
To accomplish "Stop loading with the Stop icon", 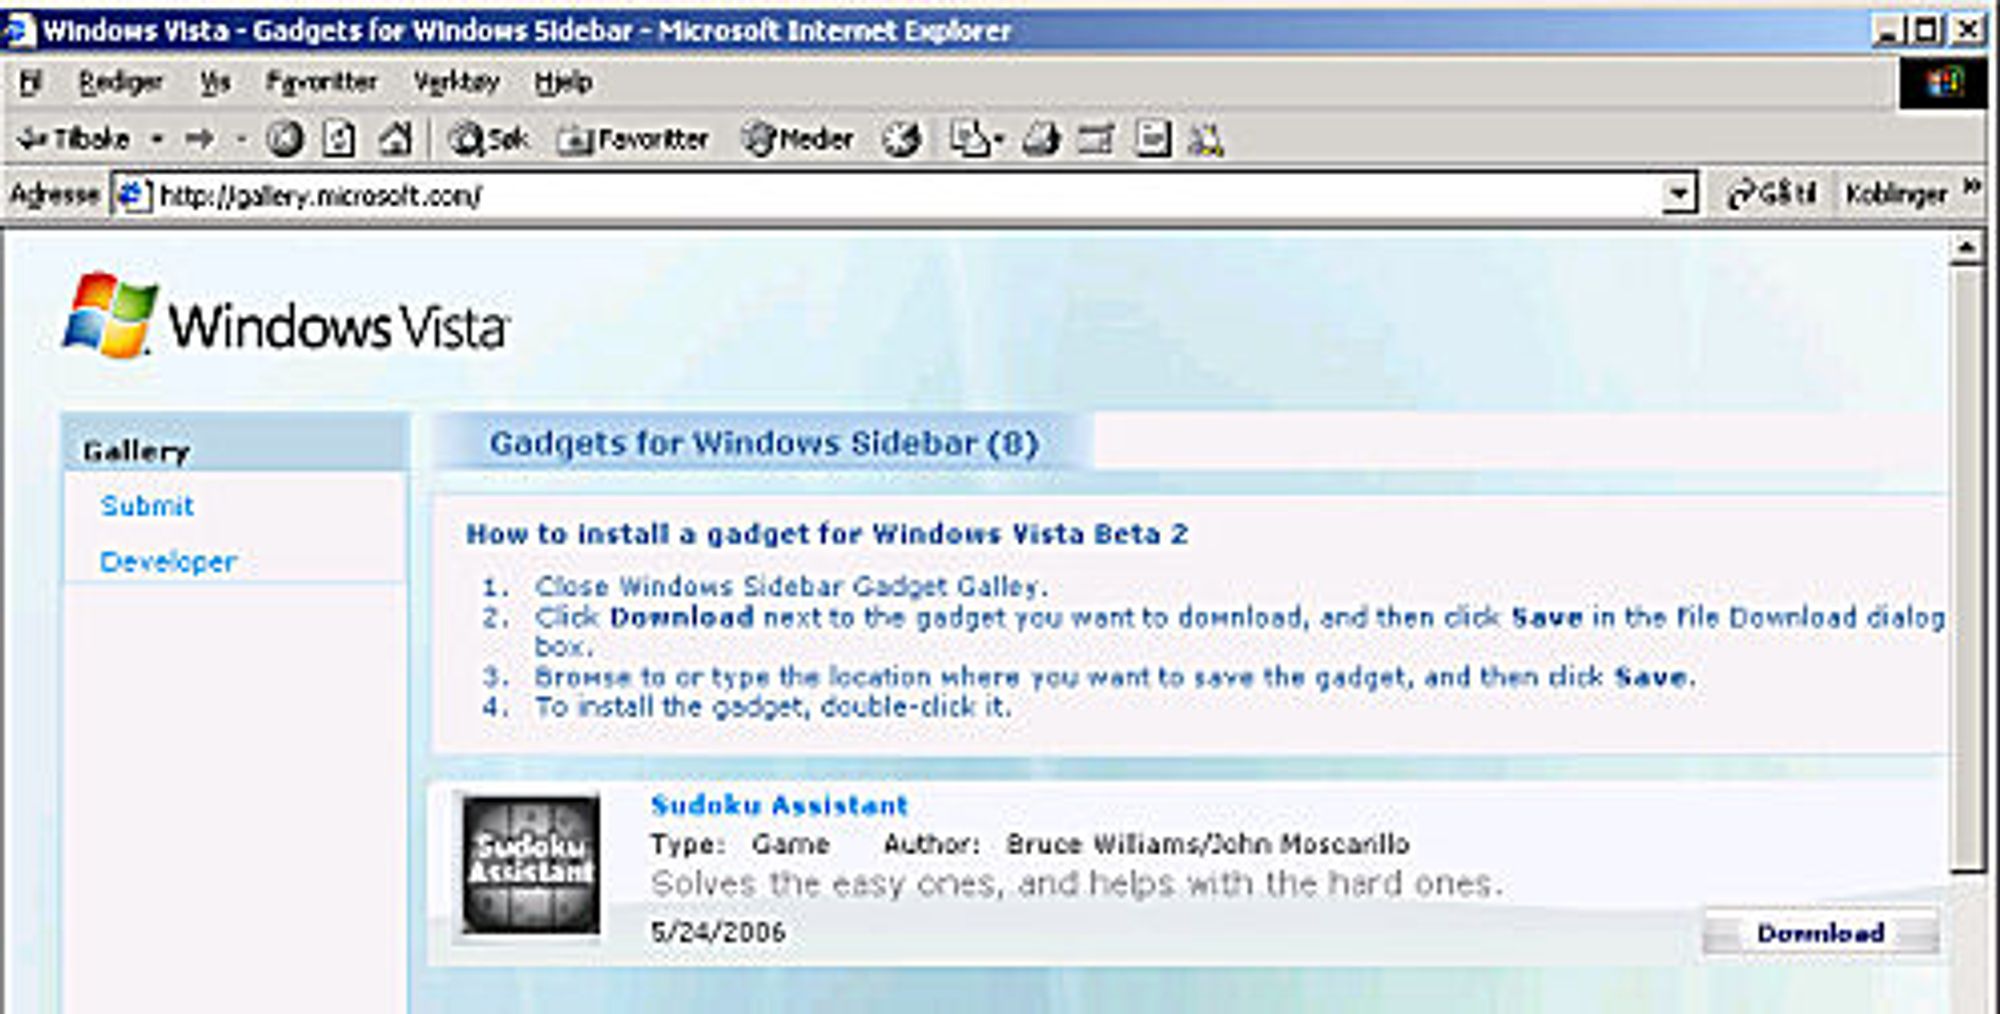I will click(284, 139).
